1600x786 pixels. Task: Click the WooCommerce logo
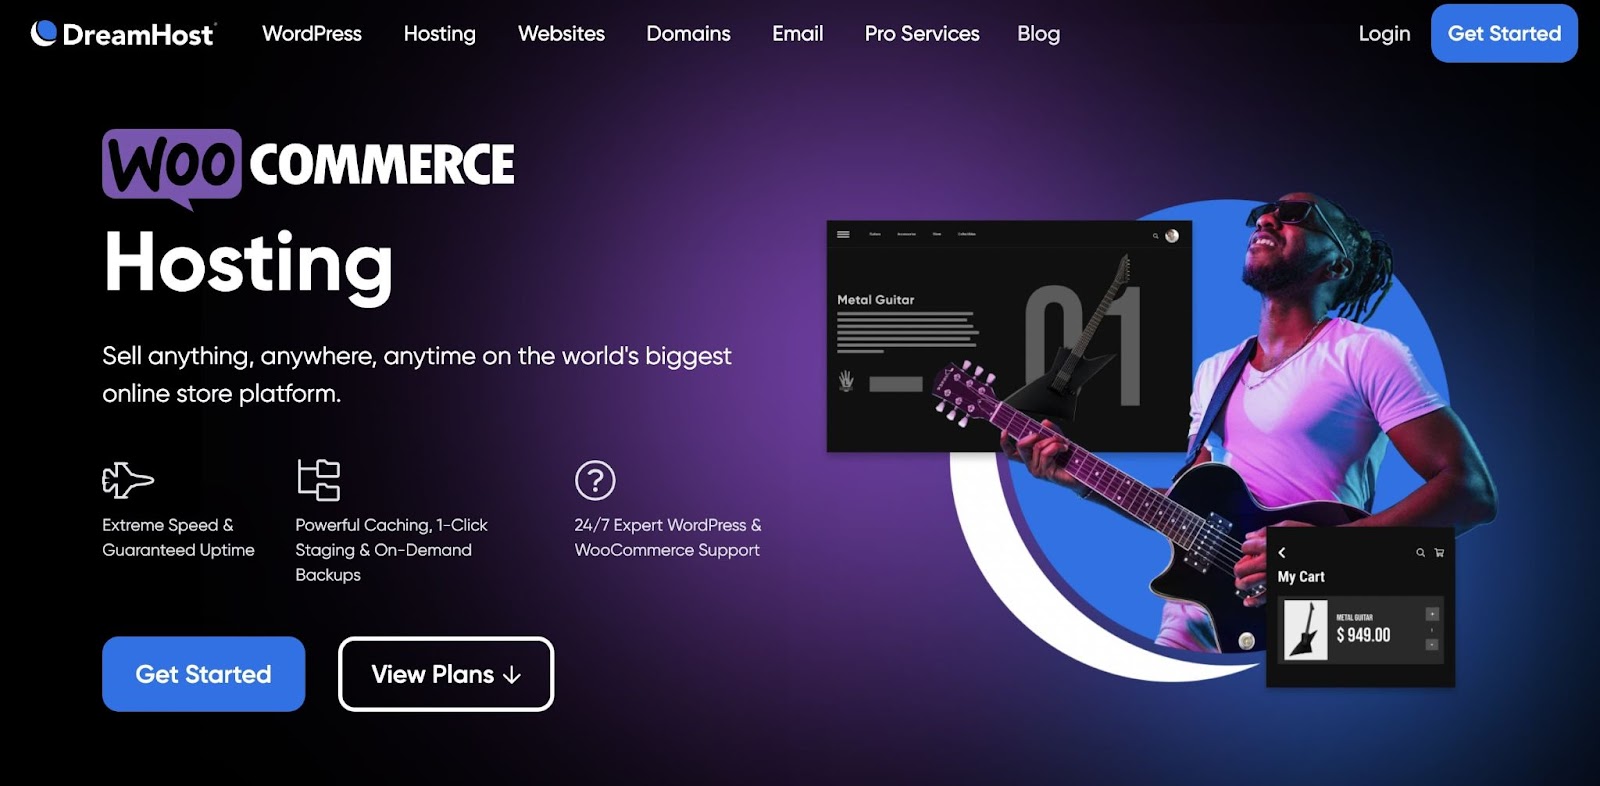click(x=308, y=166)
